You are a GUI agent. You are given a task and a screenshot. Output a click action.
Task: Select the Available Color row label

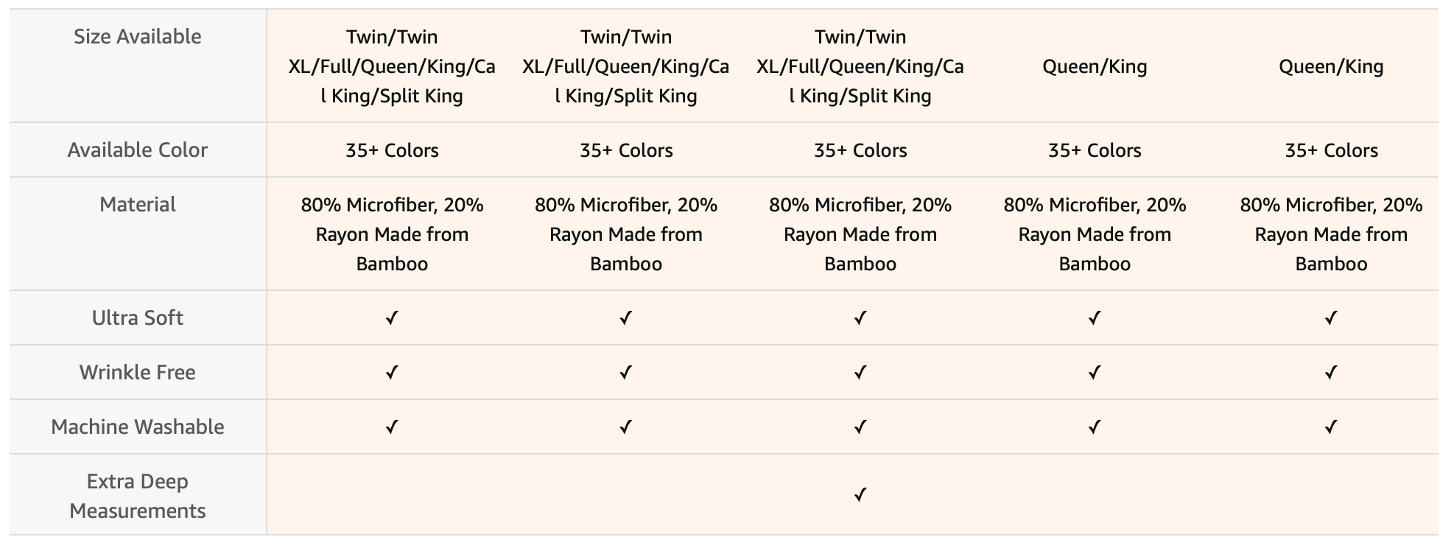pos(138,150)
